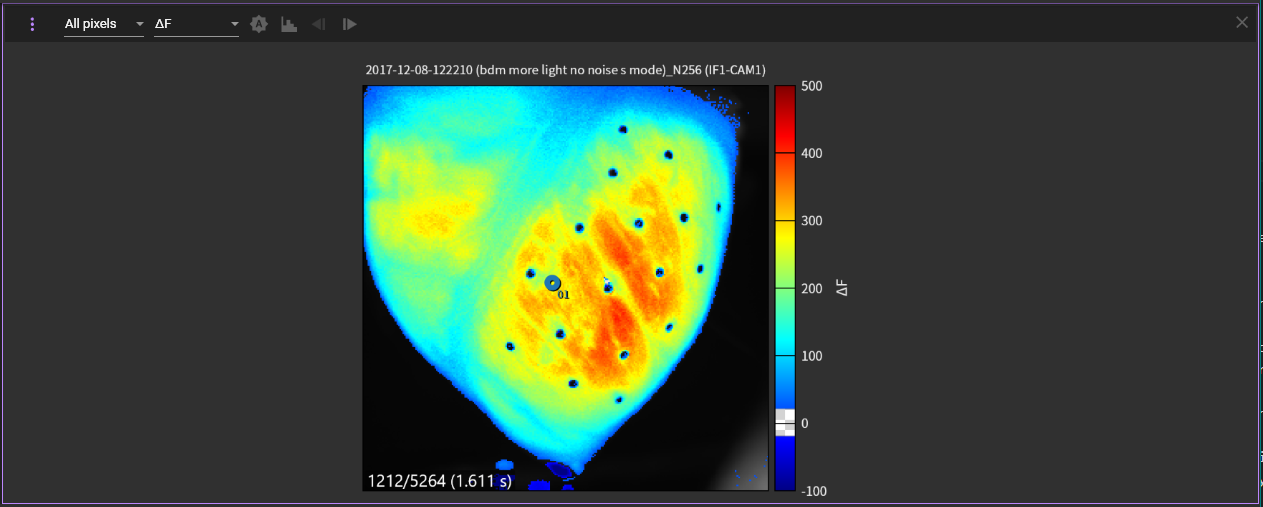This screenshot has width=1263, height=507.
Task: Open the All pixels dropdown
Action: click(105, 24)
